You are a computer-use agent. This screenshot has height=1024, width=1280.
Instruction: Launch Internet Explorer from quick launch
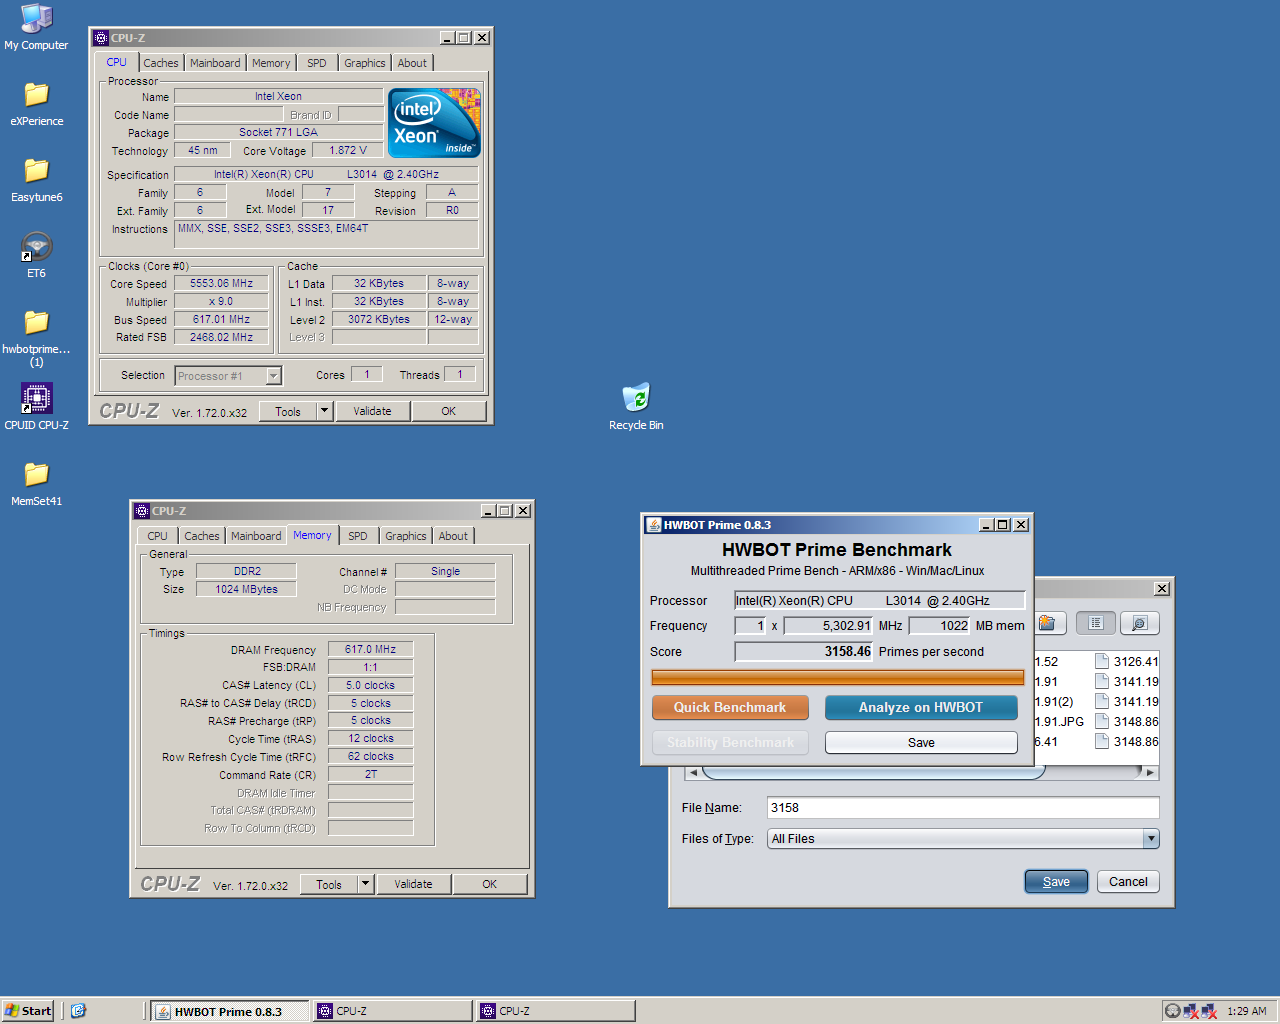[78, 1011]
